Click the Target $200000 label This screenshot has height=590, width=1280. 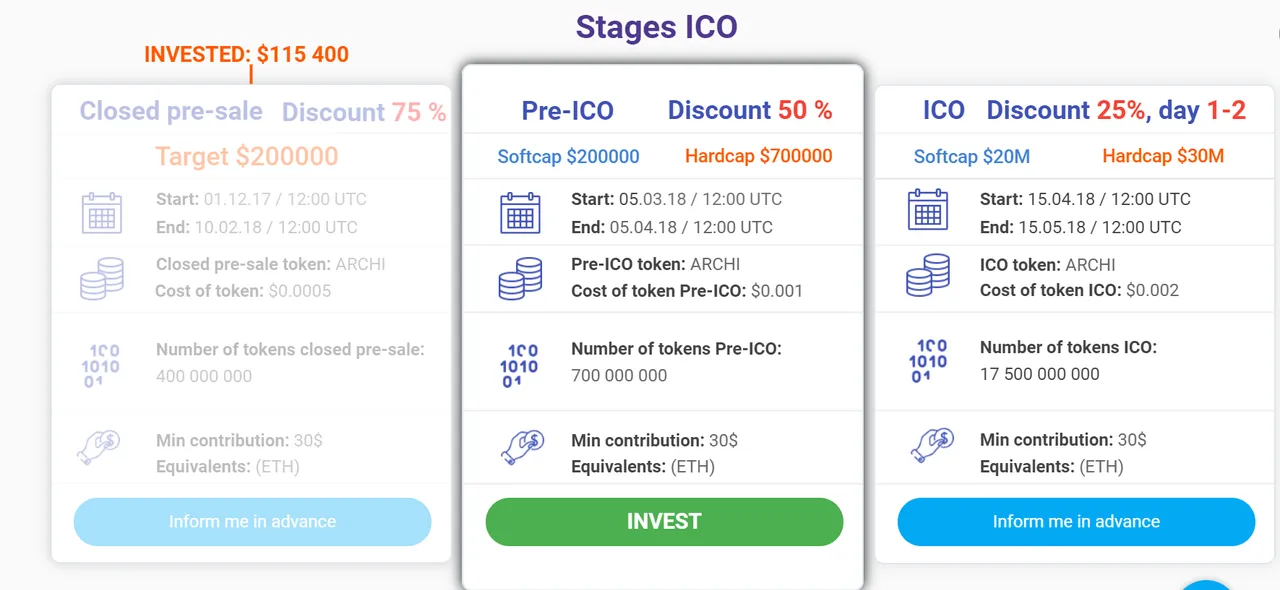point(247,156)
